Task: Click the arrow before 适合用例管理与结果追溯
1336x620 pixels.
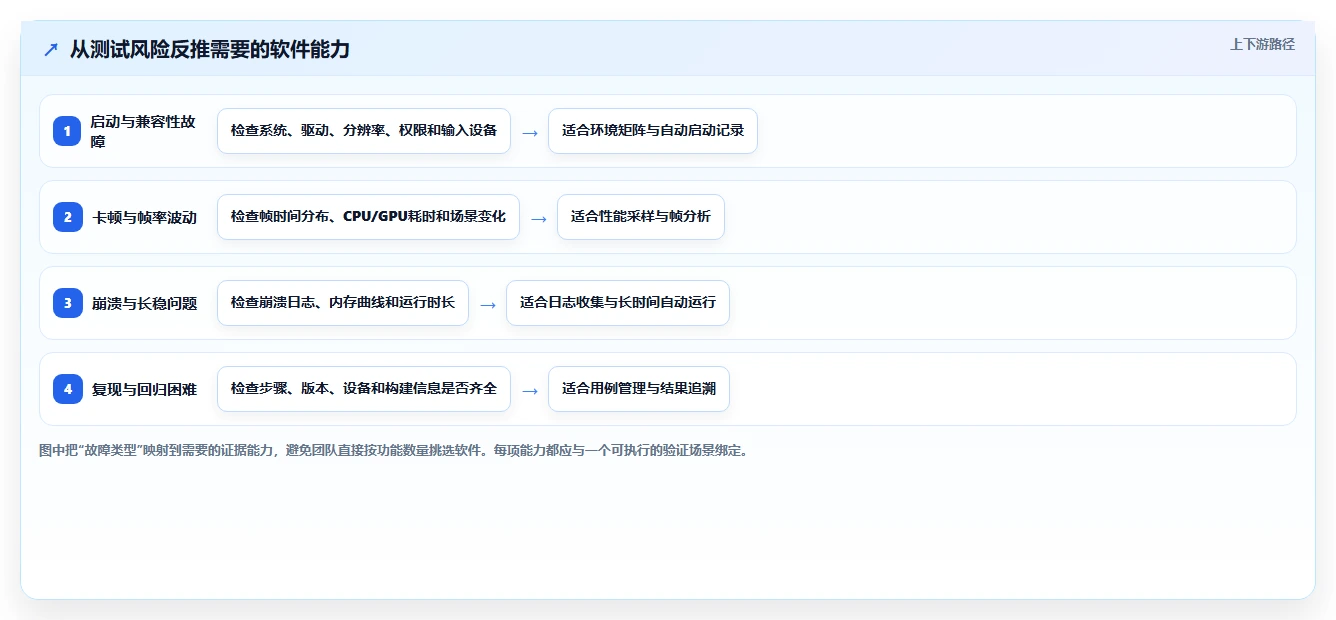Action: click(x=530, y=390)
